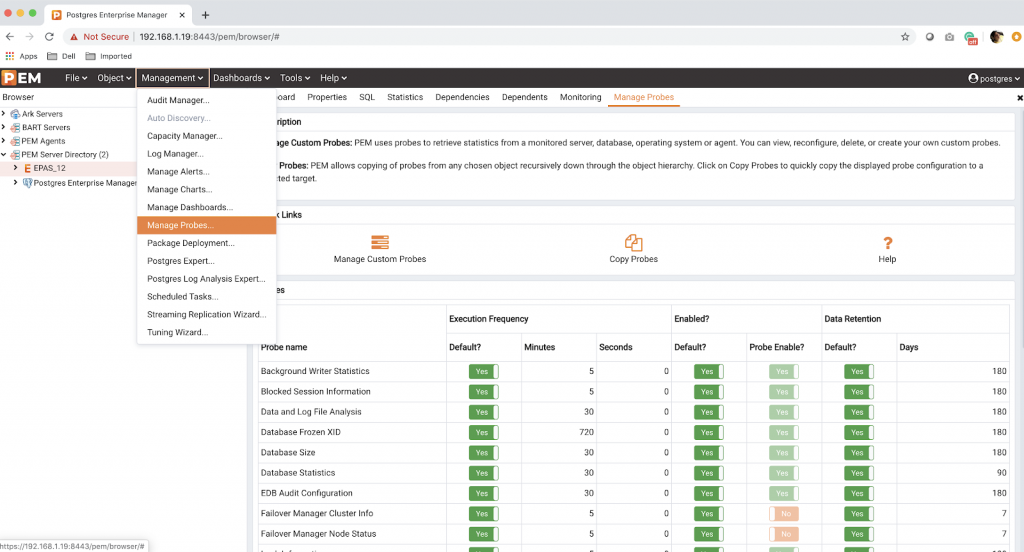Open the Apps grid bookmark icon
Screen dimensions: 1024x552
pyautogui.click(x=10, y=56)
